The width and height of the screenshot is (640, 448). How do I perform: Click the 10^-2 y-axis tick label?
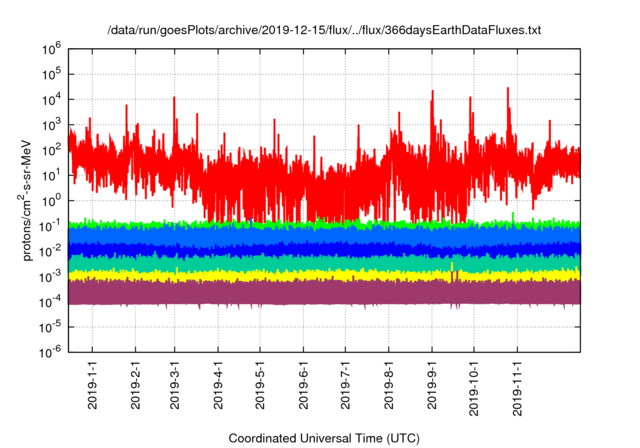pos(50,252)
